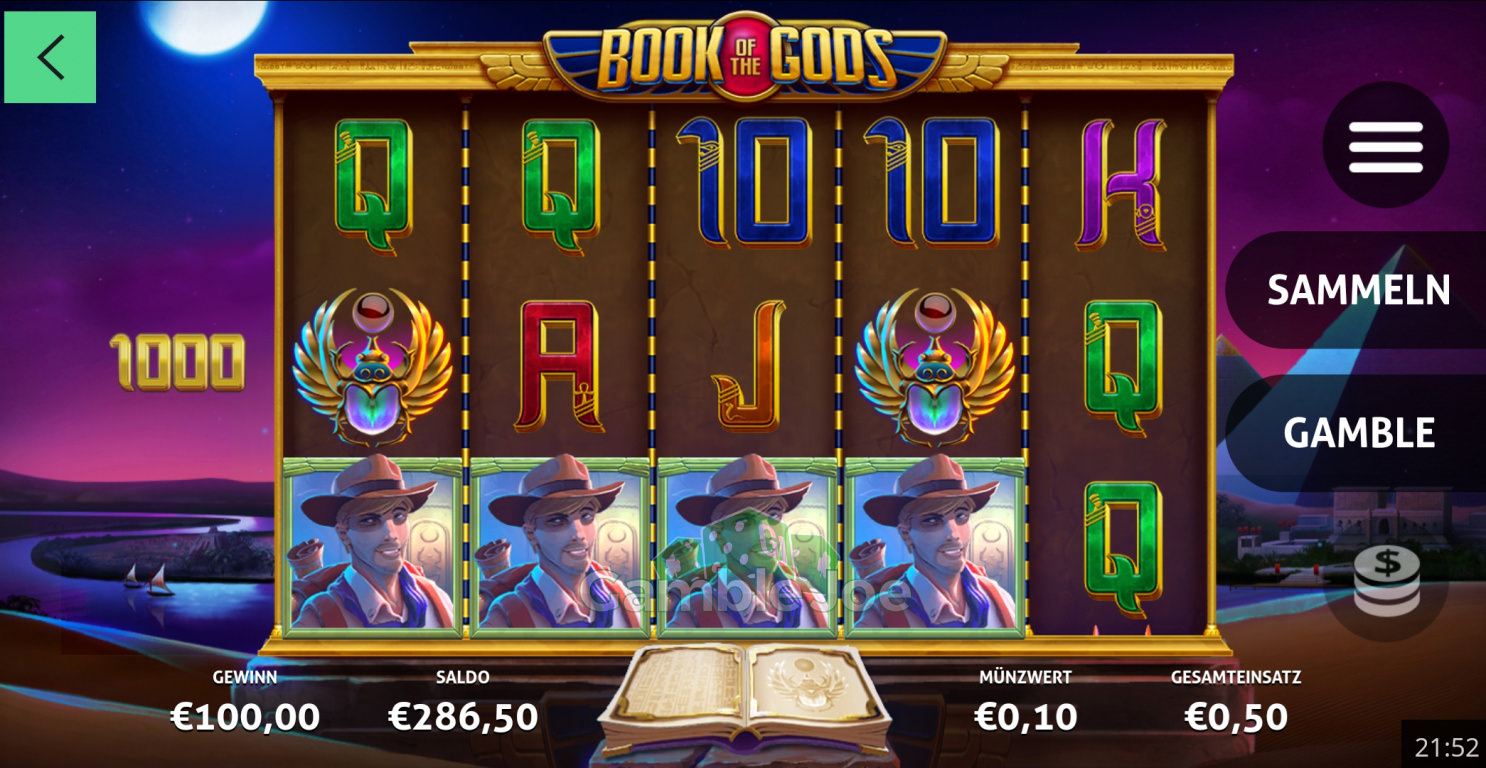
Task: Tap the red A symbol
Action: pyautogui.click(x=559, y=366)
